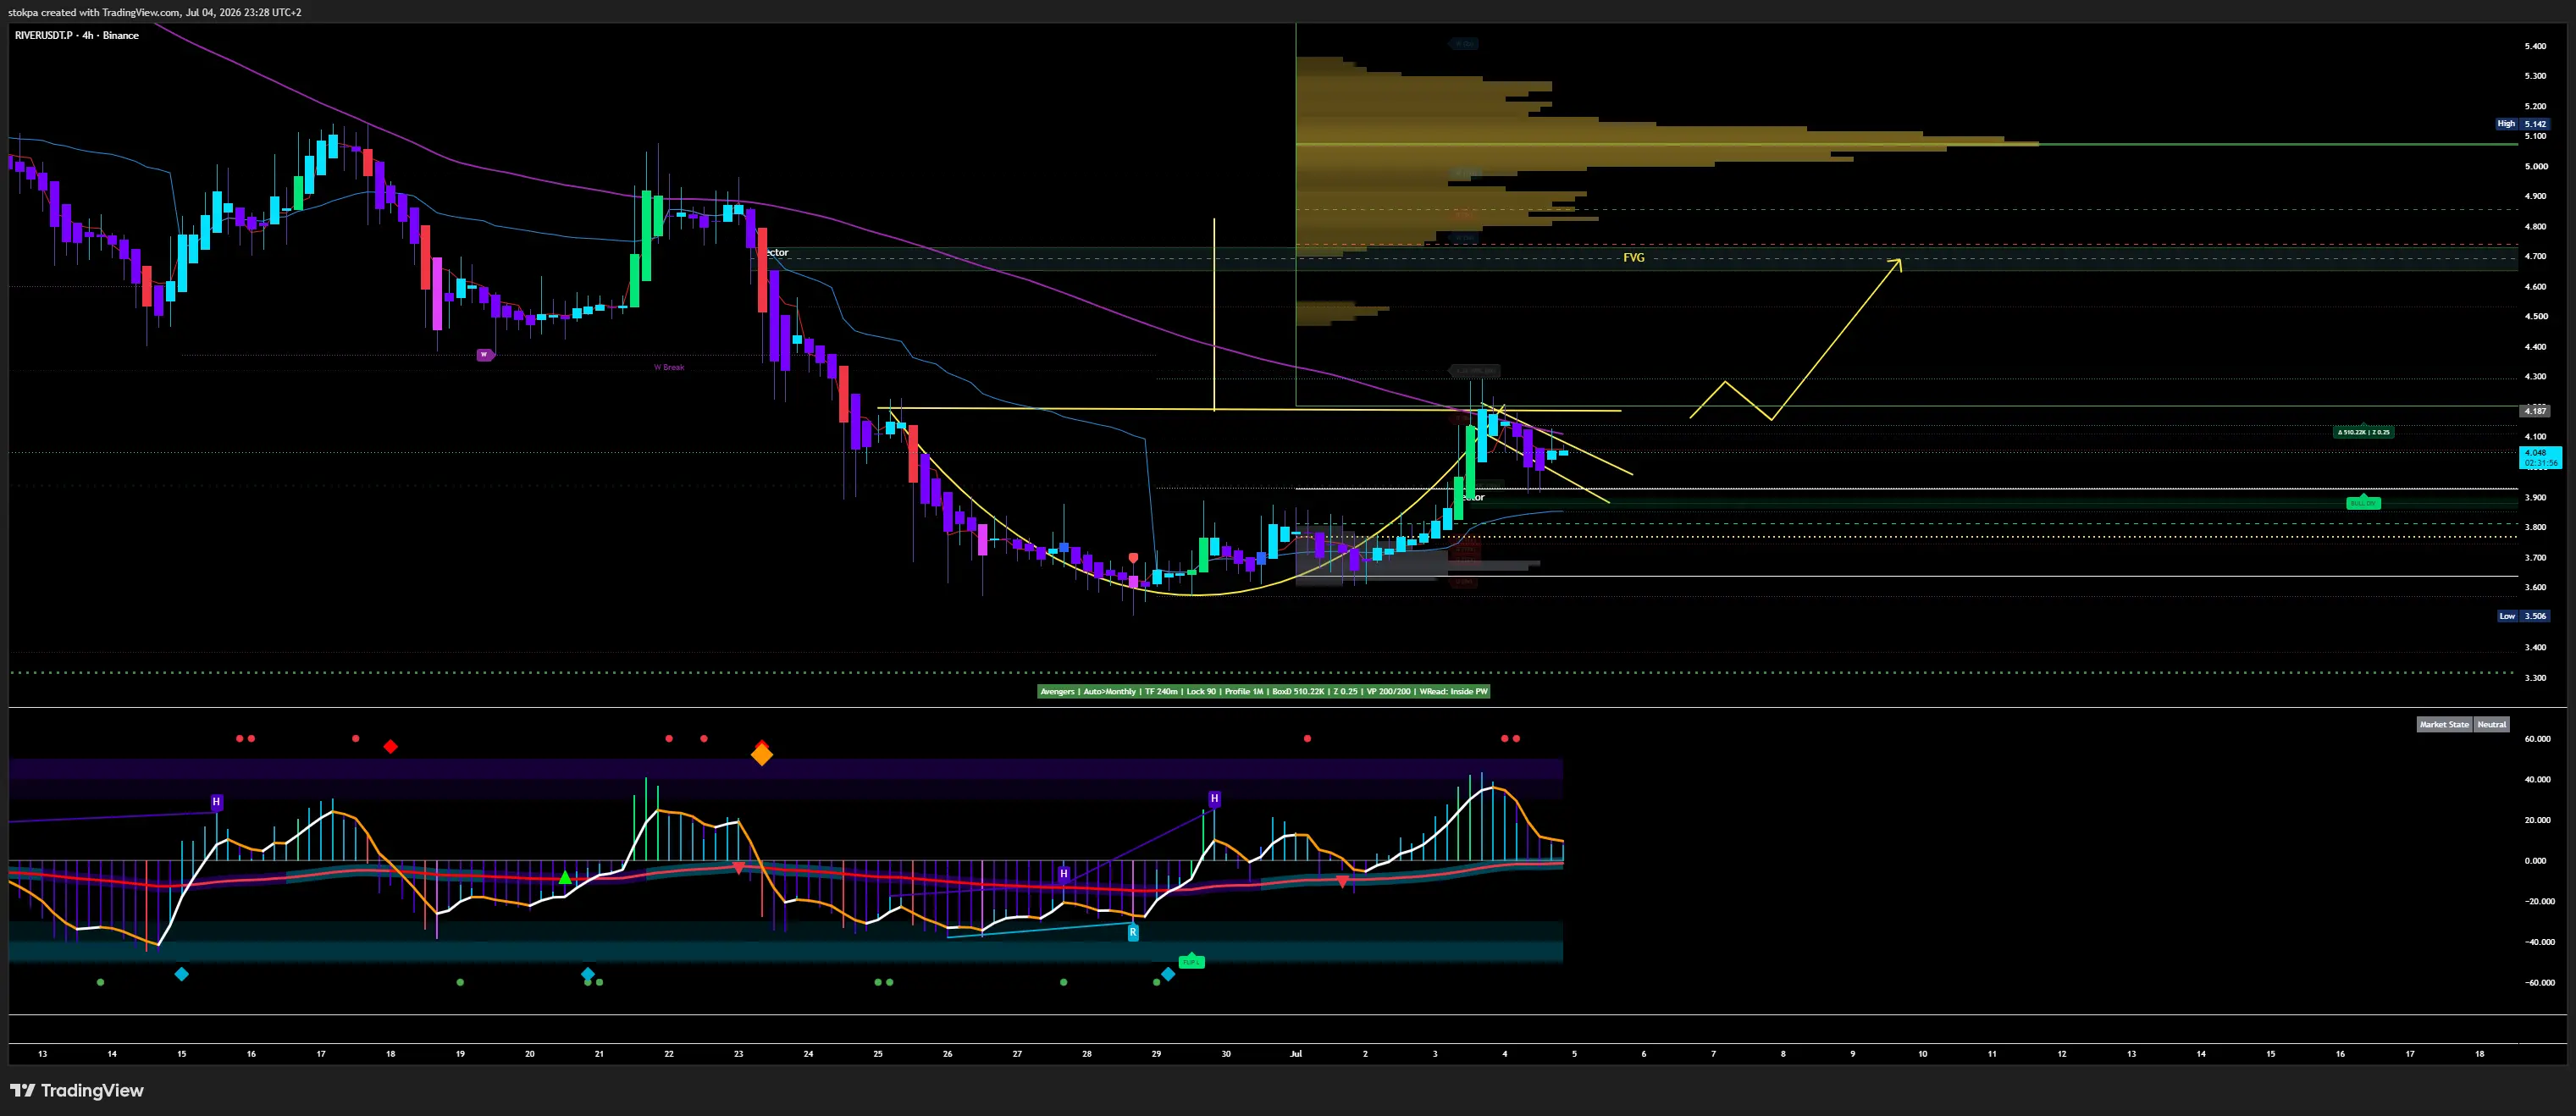Click date 5 on the time axis
Image resolution: width=2576 pixels, height=1116 pixels.
1574,1053
